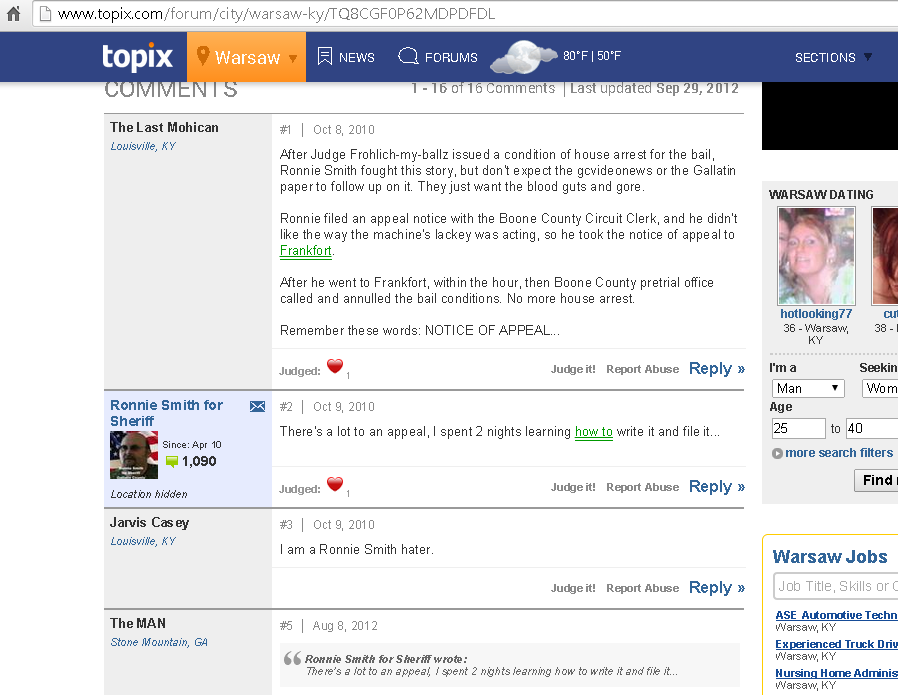
Task: Reply to Jarvis Casey's comment #3
Action: pyautogui.click(x=716, y=587)
